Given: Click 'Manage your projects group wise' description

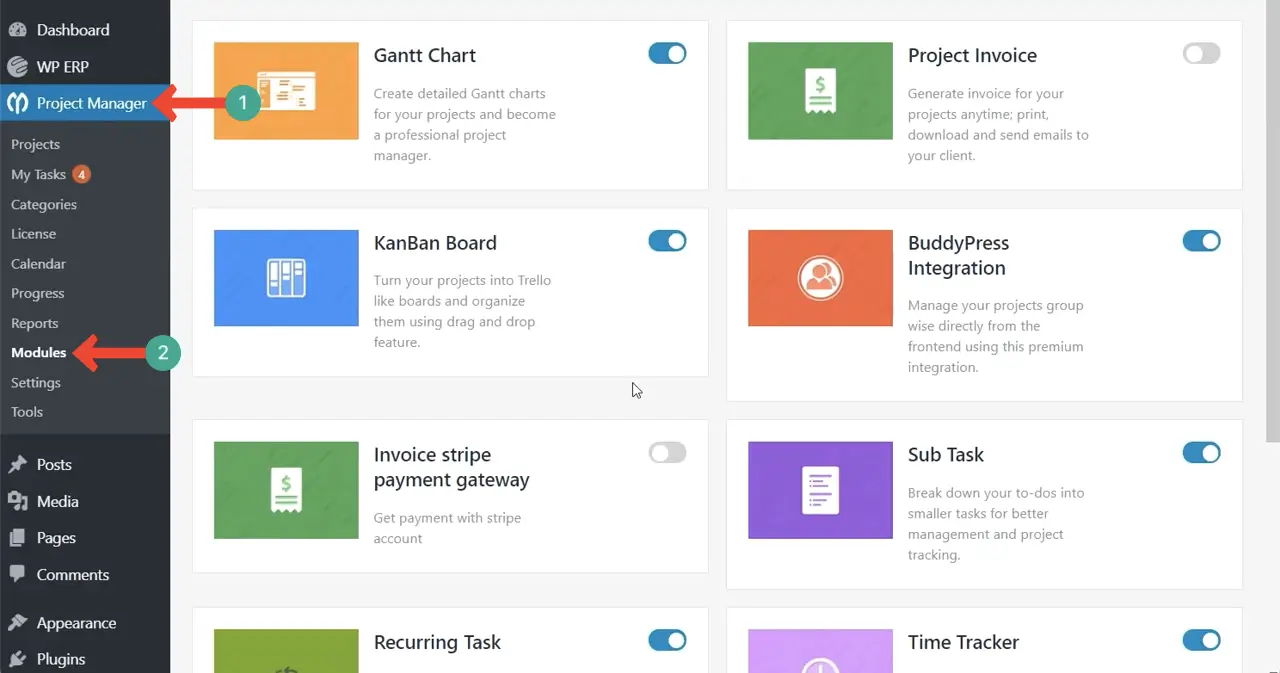Looking at the screenshot, I should point(996,336).
